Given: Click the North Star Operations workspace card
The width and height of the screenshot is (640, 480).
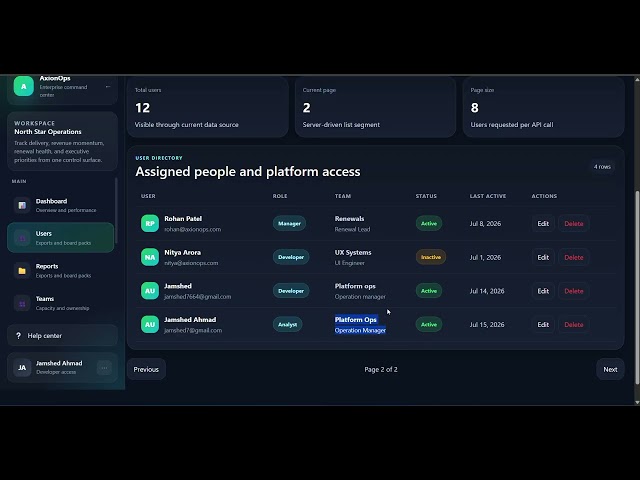Looking at the screenshot, I should (x=62, y=141).
